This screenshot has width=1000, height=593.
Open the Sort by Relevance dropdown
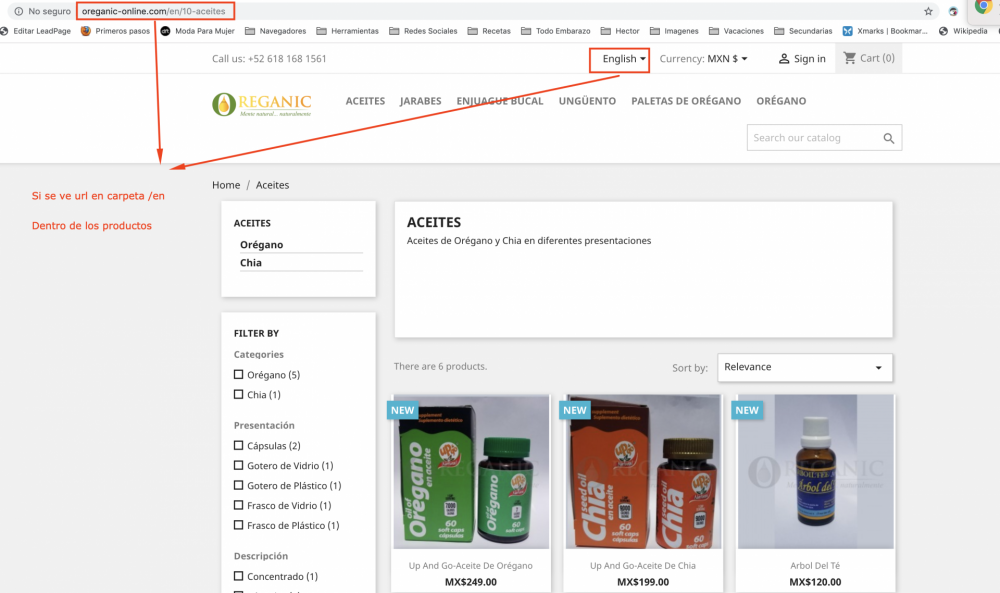[805, 367]
